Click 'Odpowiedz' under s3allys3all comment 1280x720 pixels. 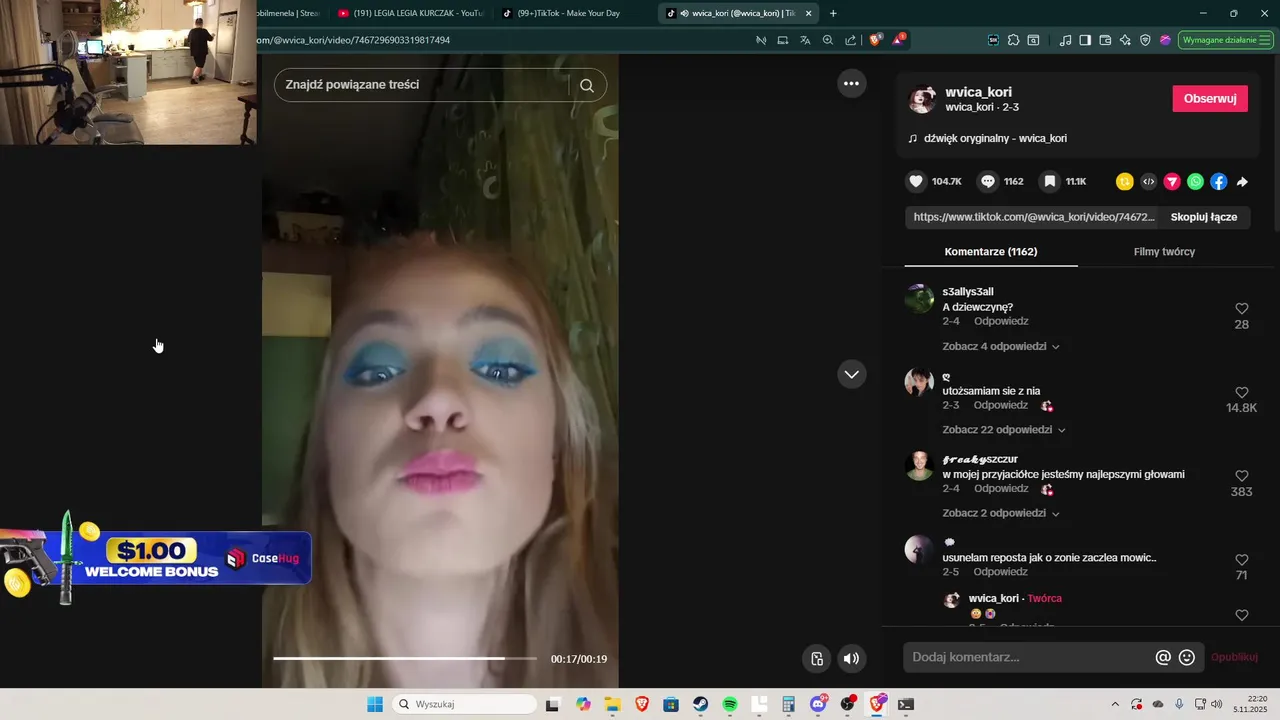point(1001,321)
